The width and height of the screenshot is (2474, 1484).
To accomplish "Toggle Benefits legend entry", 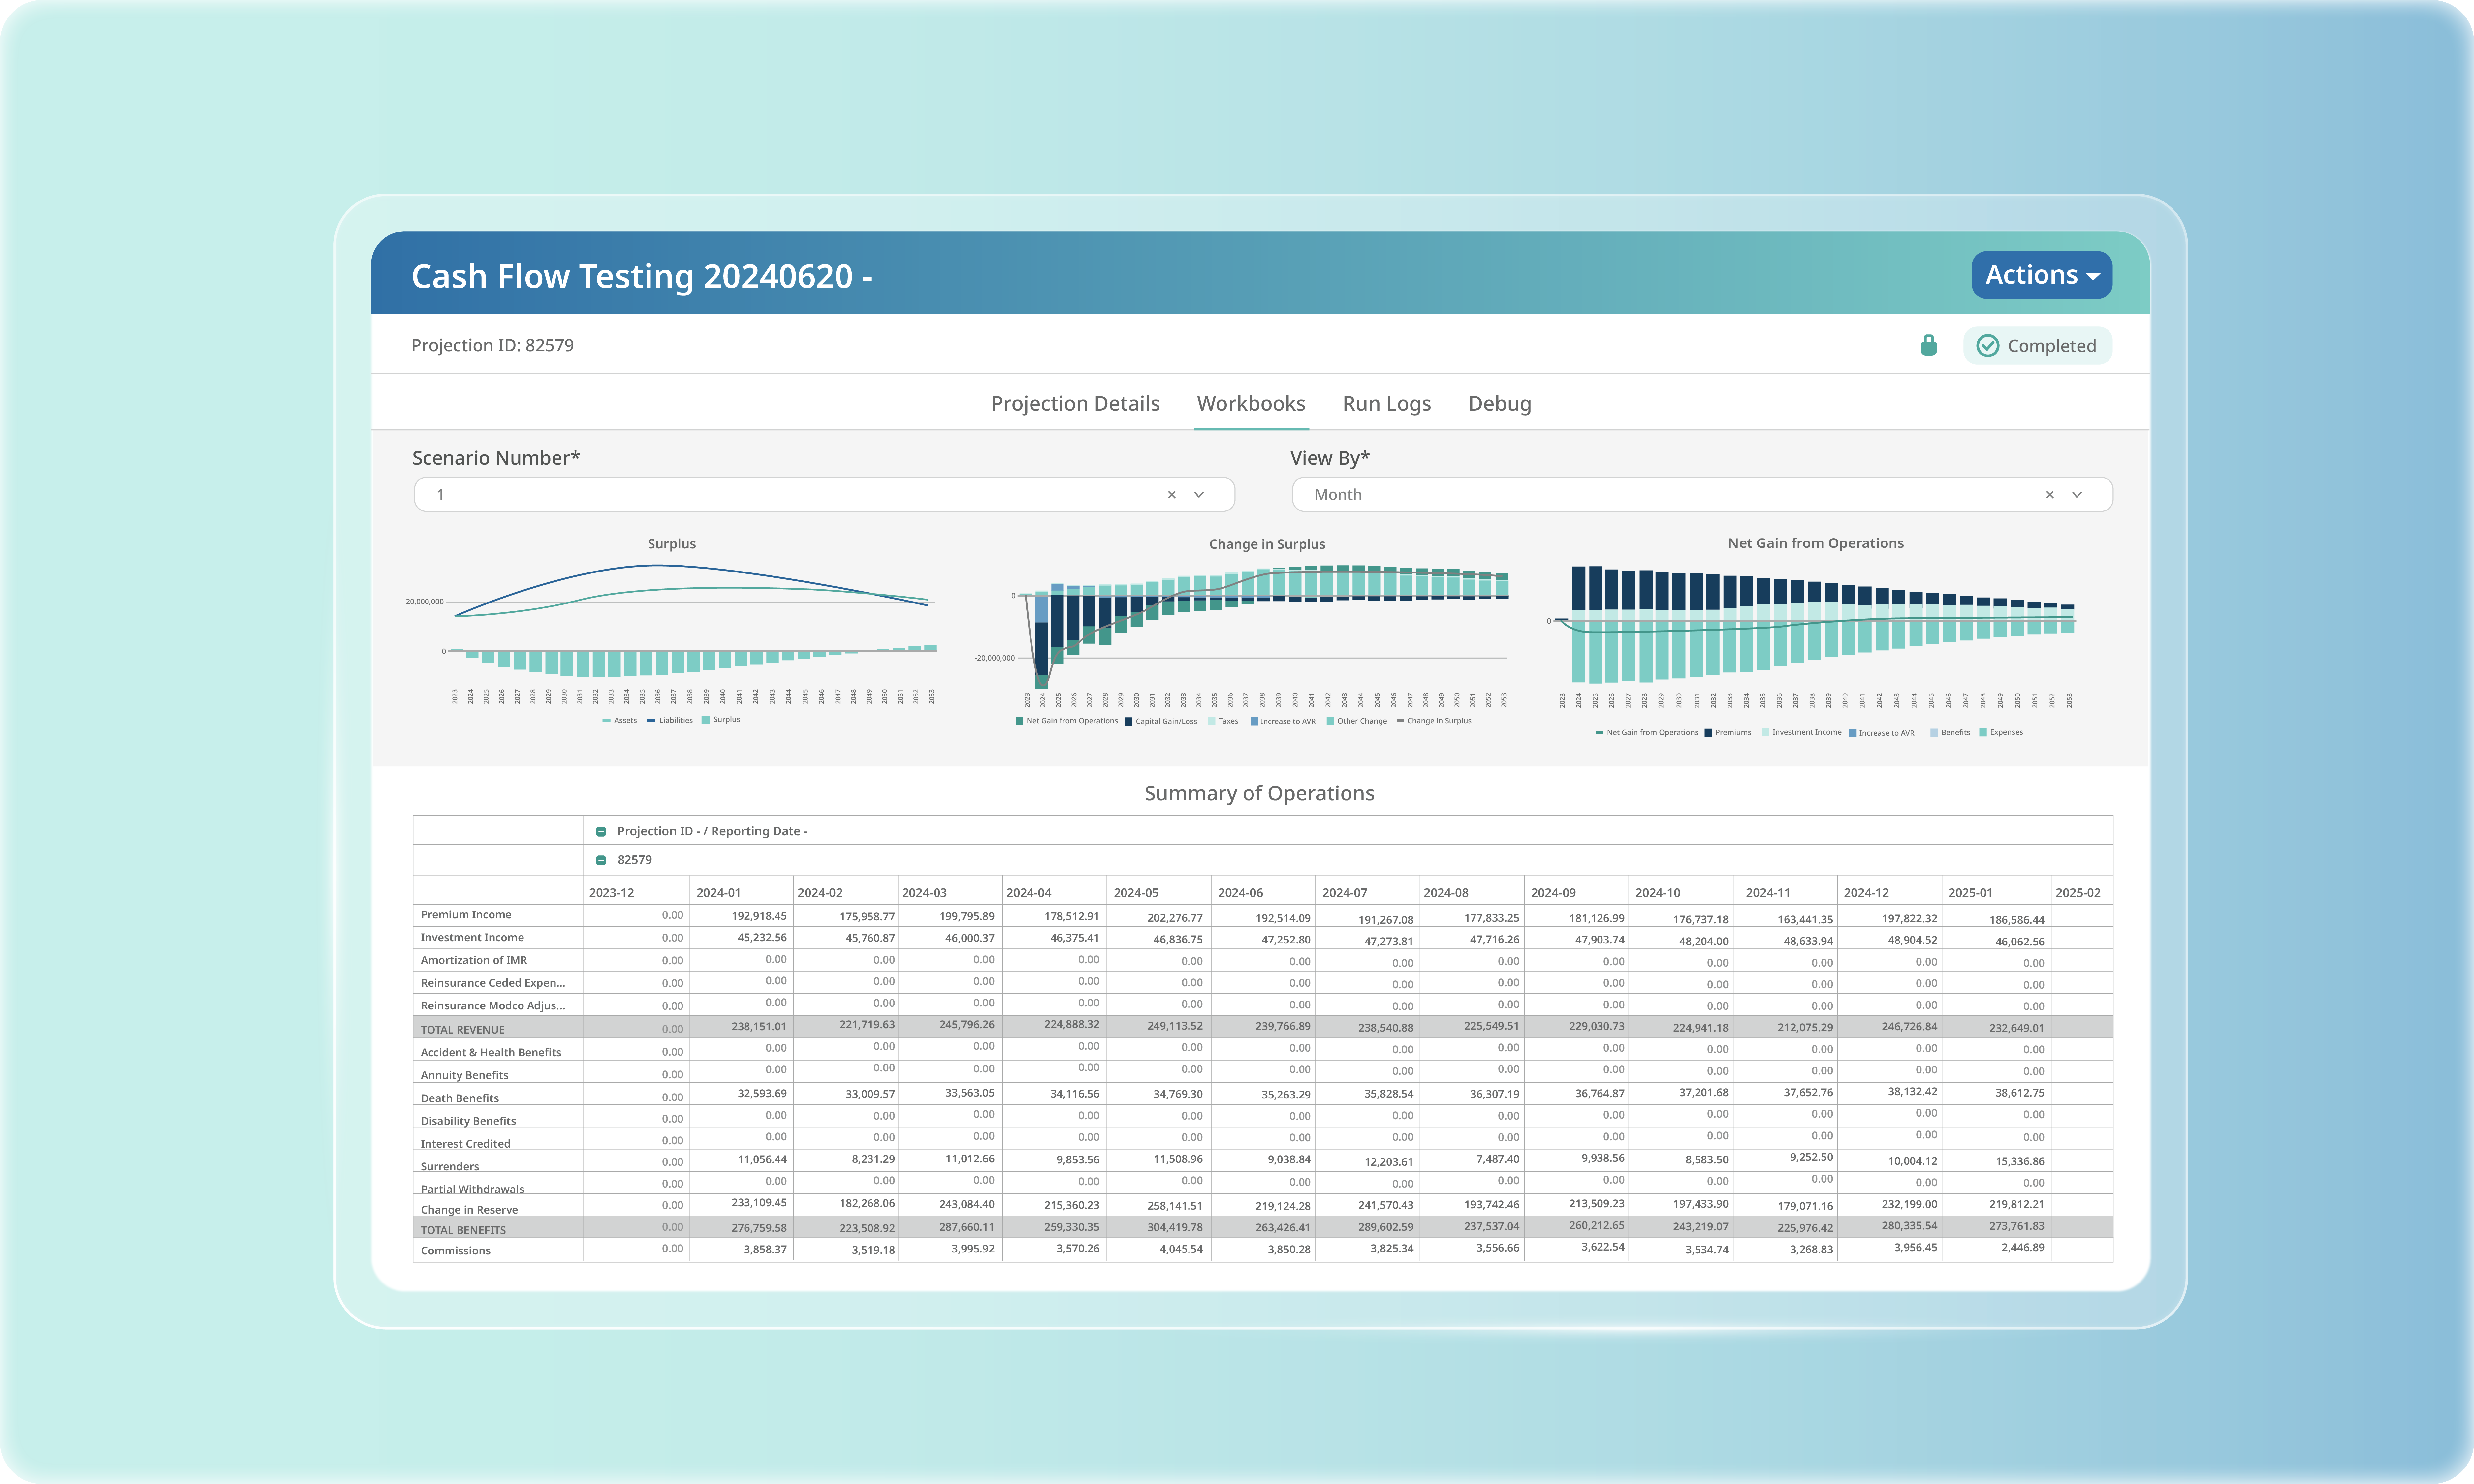I will (1950, 733).
